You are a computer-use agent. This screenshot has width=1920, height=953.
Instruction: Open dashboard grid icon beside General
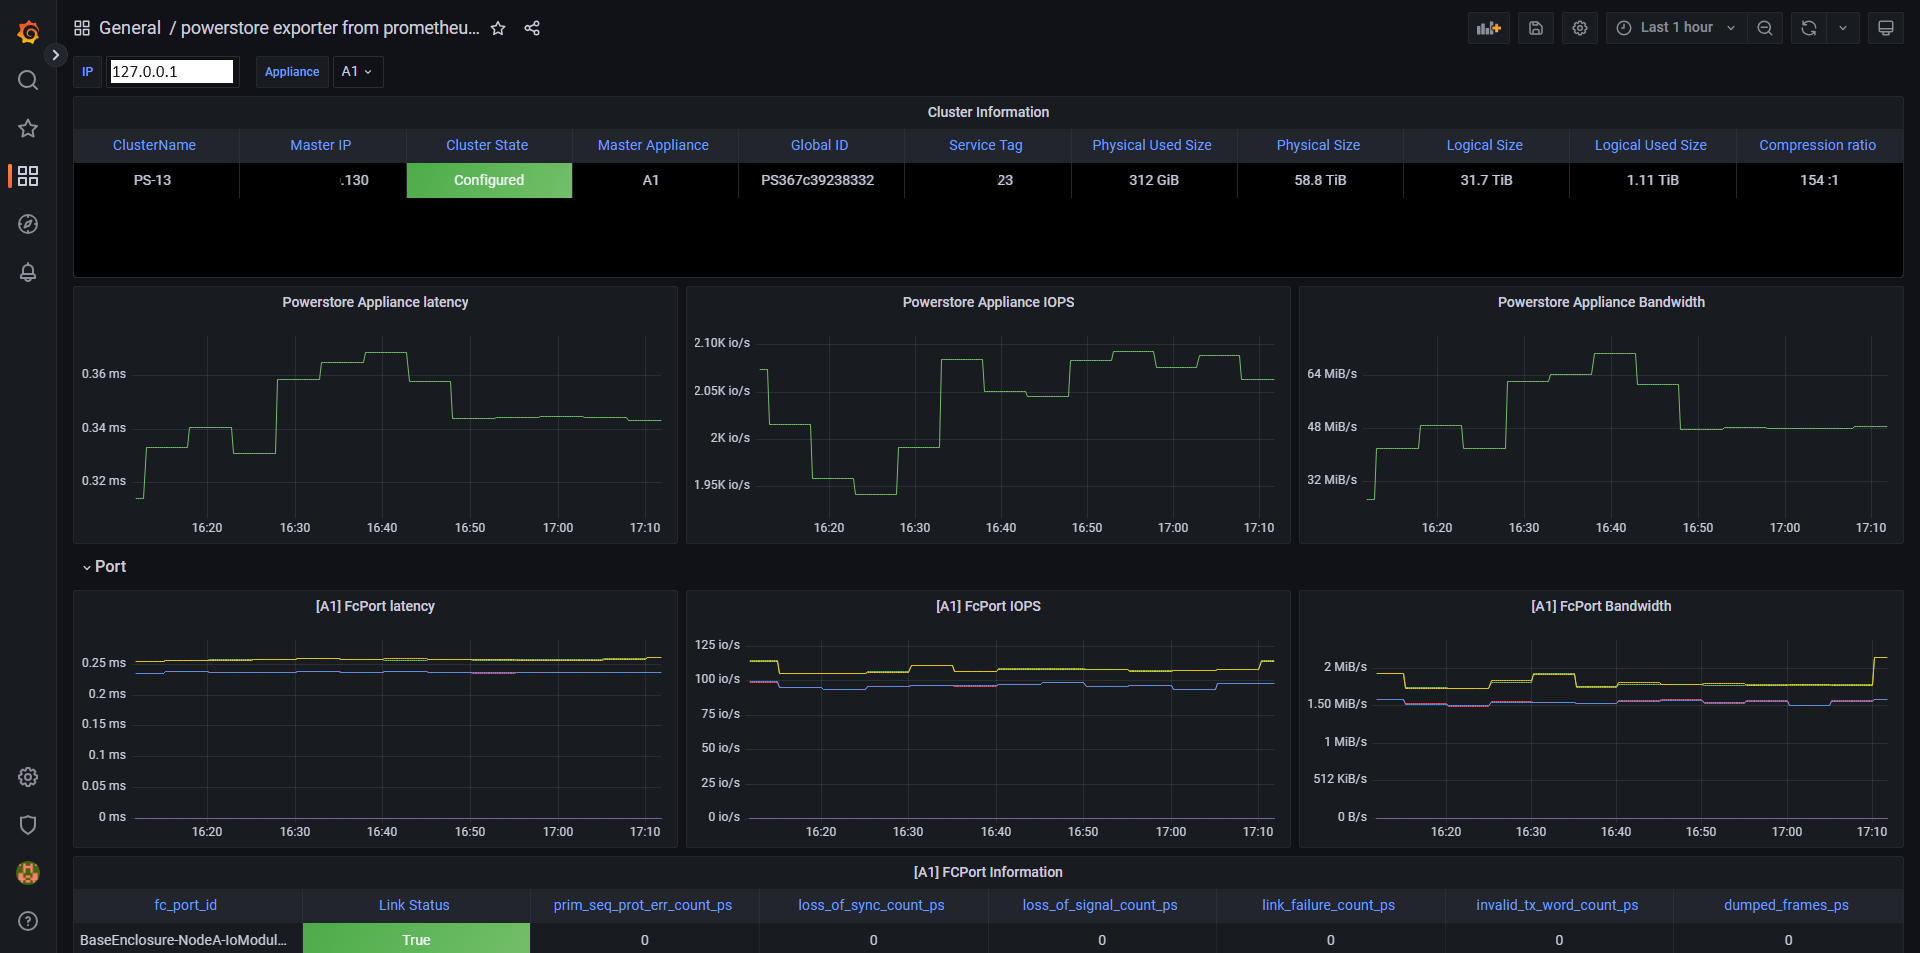click(82, 28)
